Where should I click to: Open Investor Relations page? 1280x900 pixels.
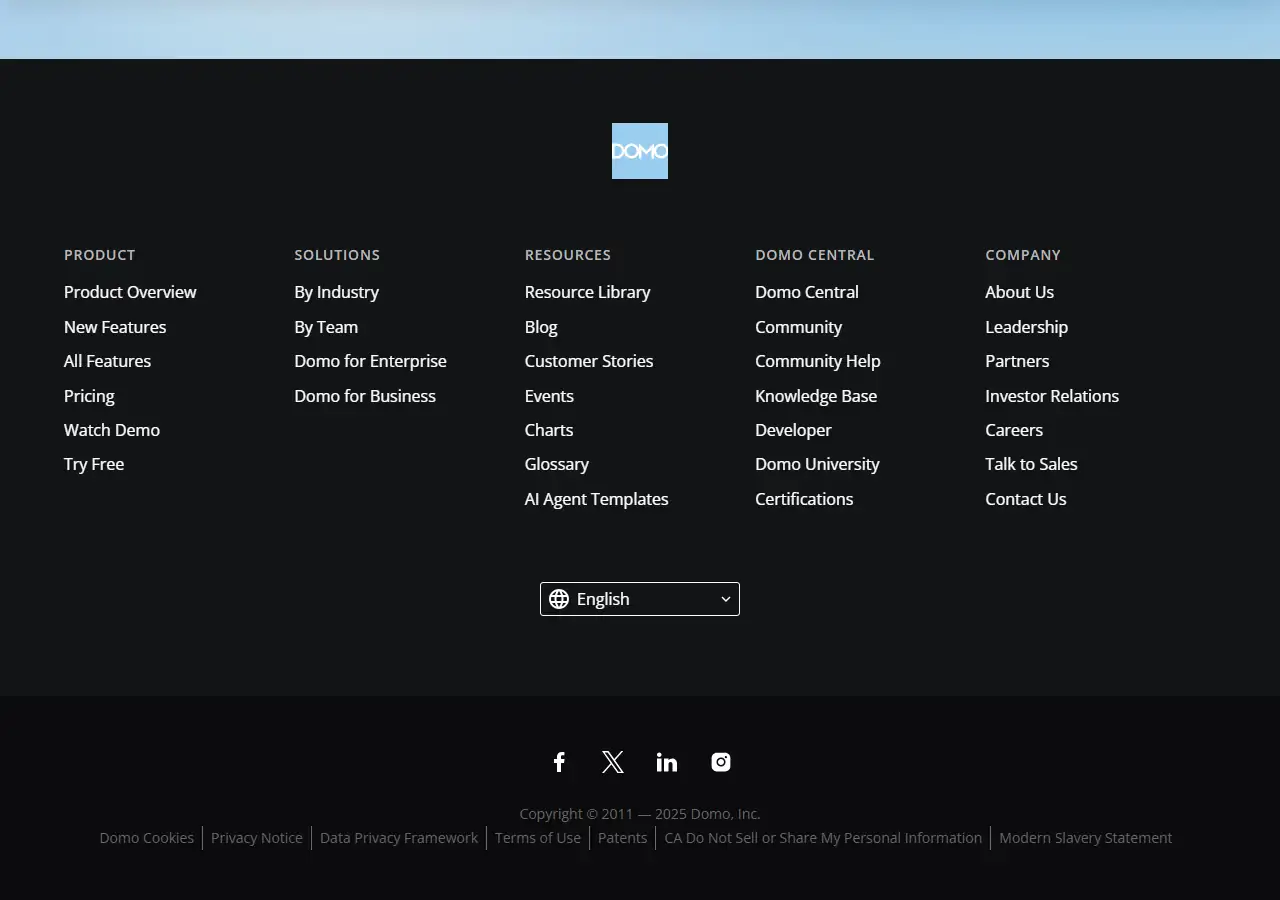[1051, 396]
